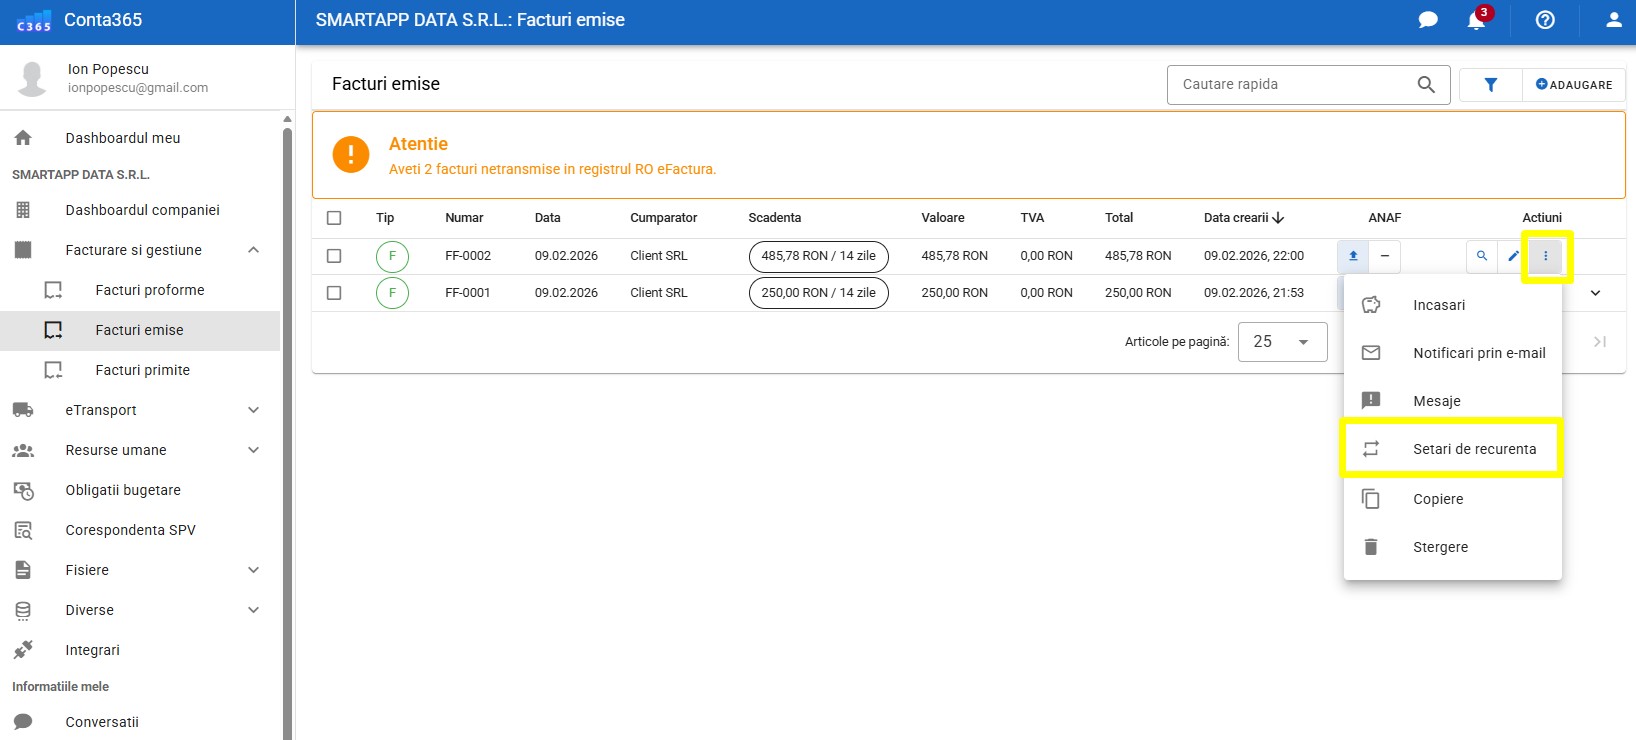Select Copiere in the actions menu
The image size is (1636, 740).
click(1437, 499)
